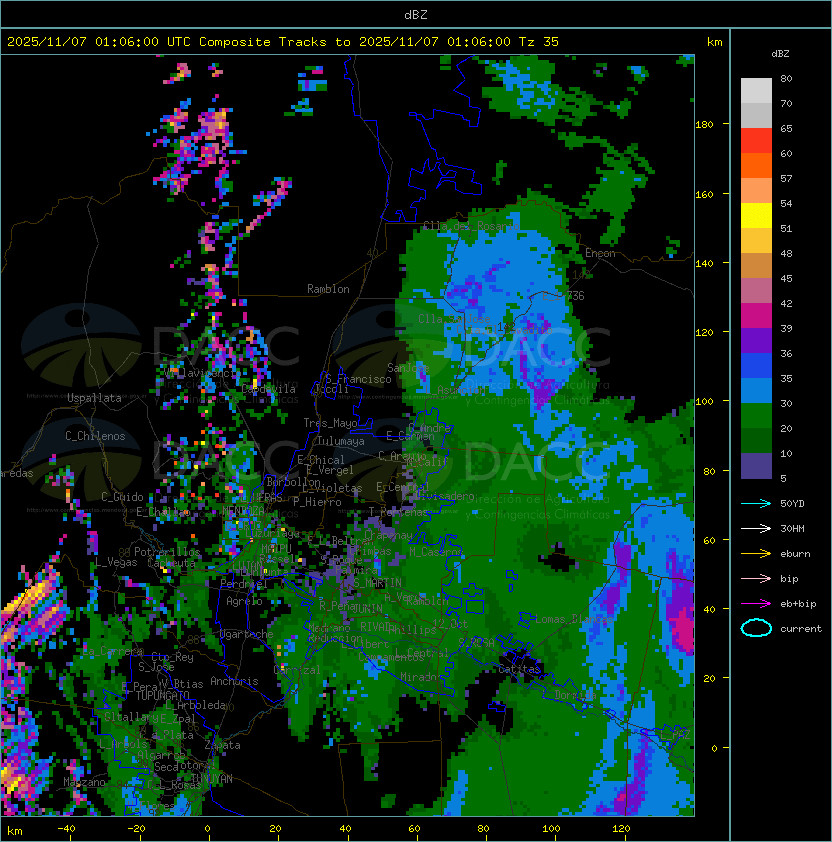Click the 'Uspallata' map label
This screenshot has height=842, width=832.
tap(94, 398)
